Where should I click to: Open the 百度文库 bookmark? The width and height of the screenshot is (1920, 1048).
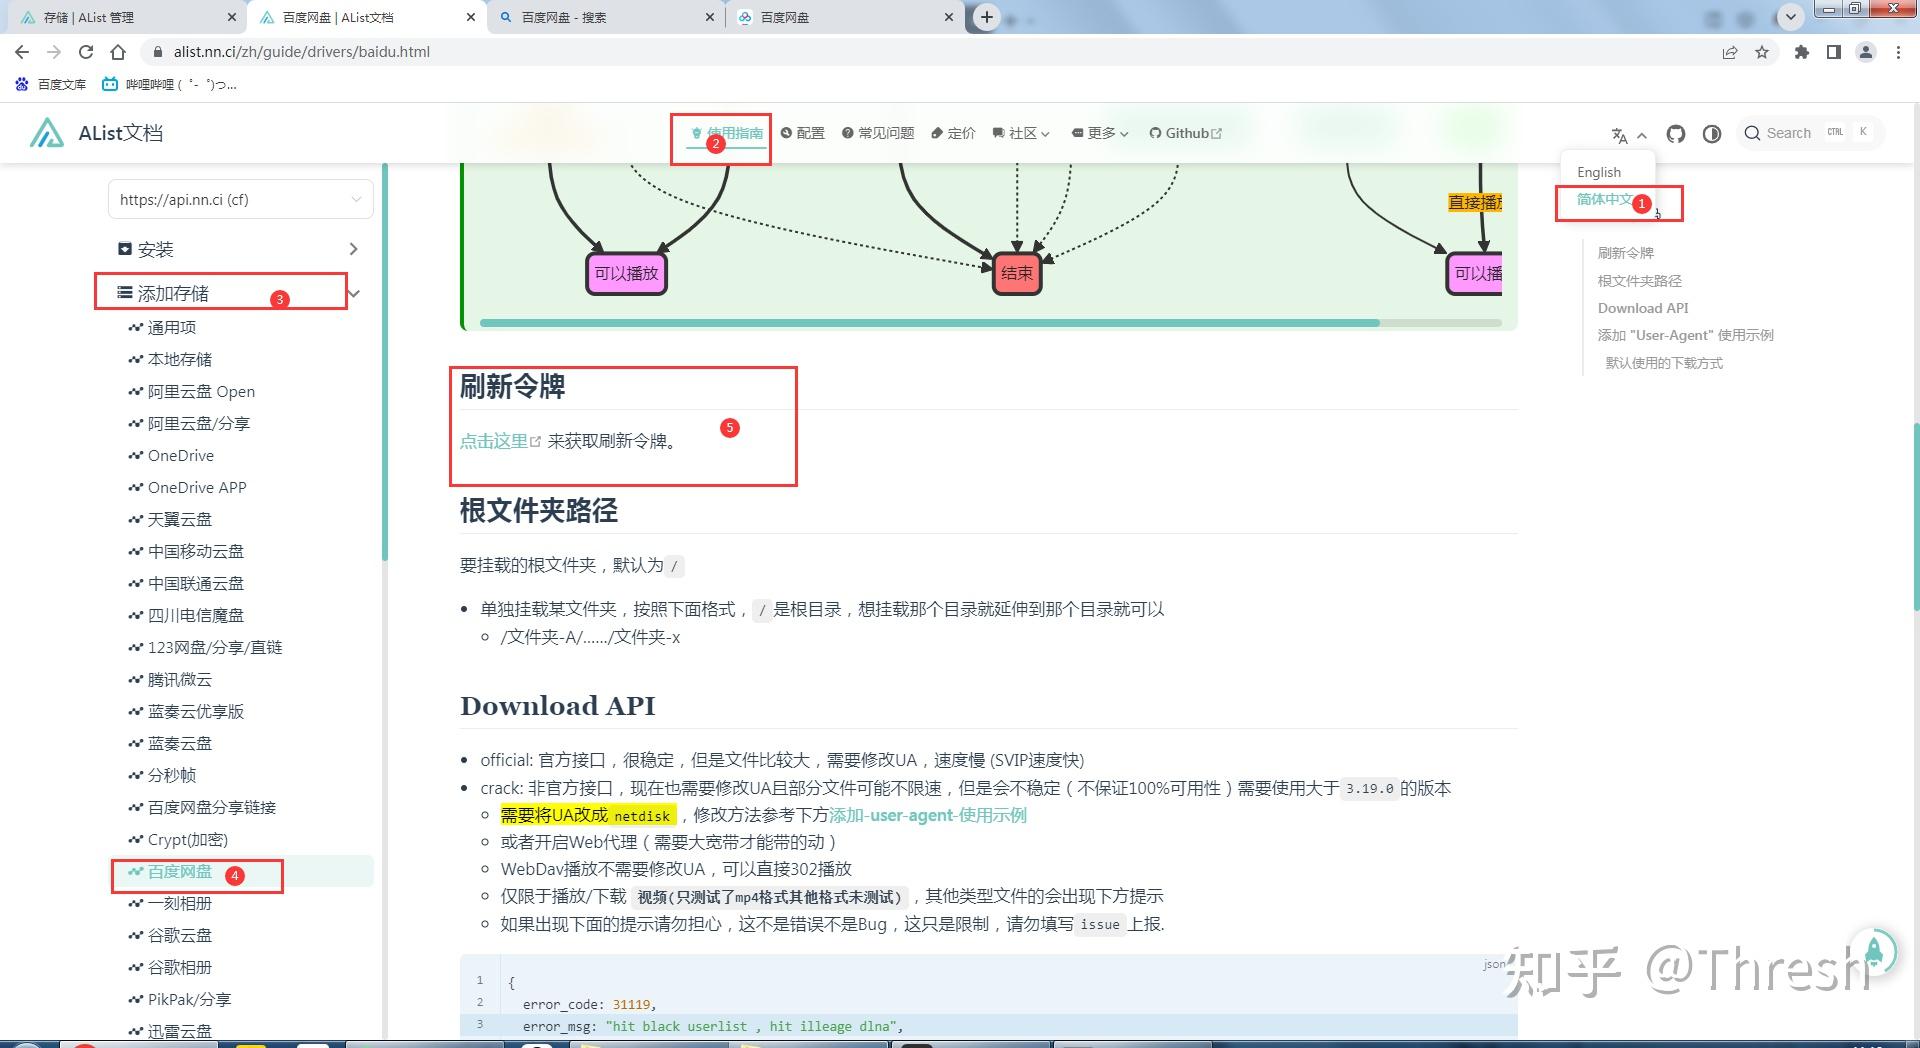[51, 84]
